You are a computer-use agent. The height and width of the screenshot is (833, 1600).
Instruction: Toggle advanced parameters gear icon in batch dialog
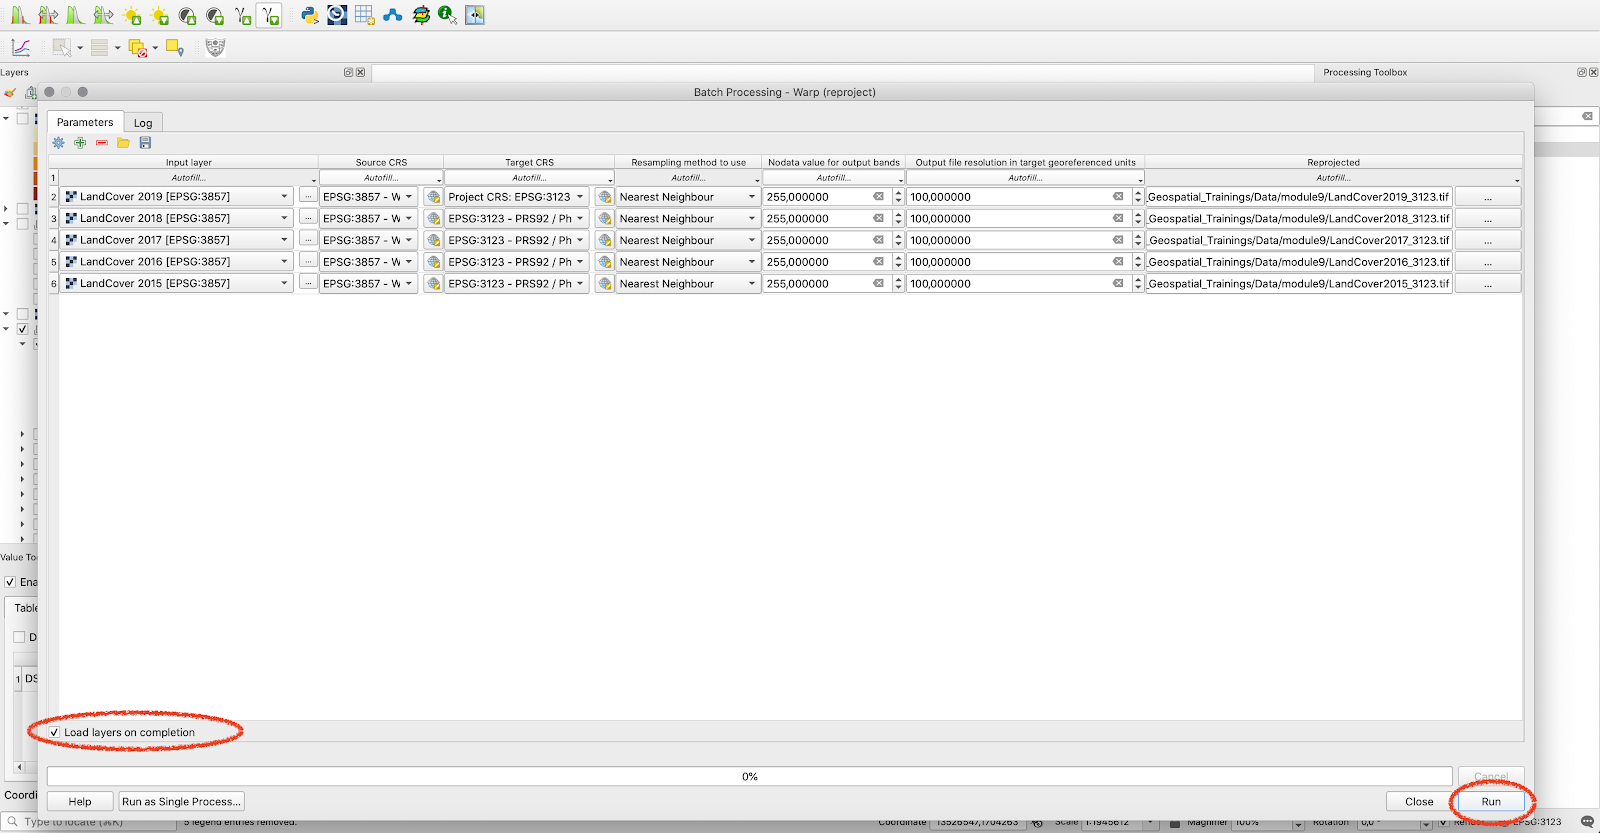click(x=58, y=143)
